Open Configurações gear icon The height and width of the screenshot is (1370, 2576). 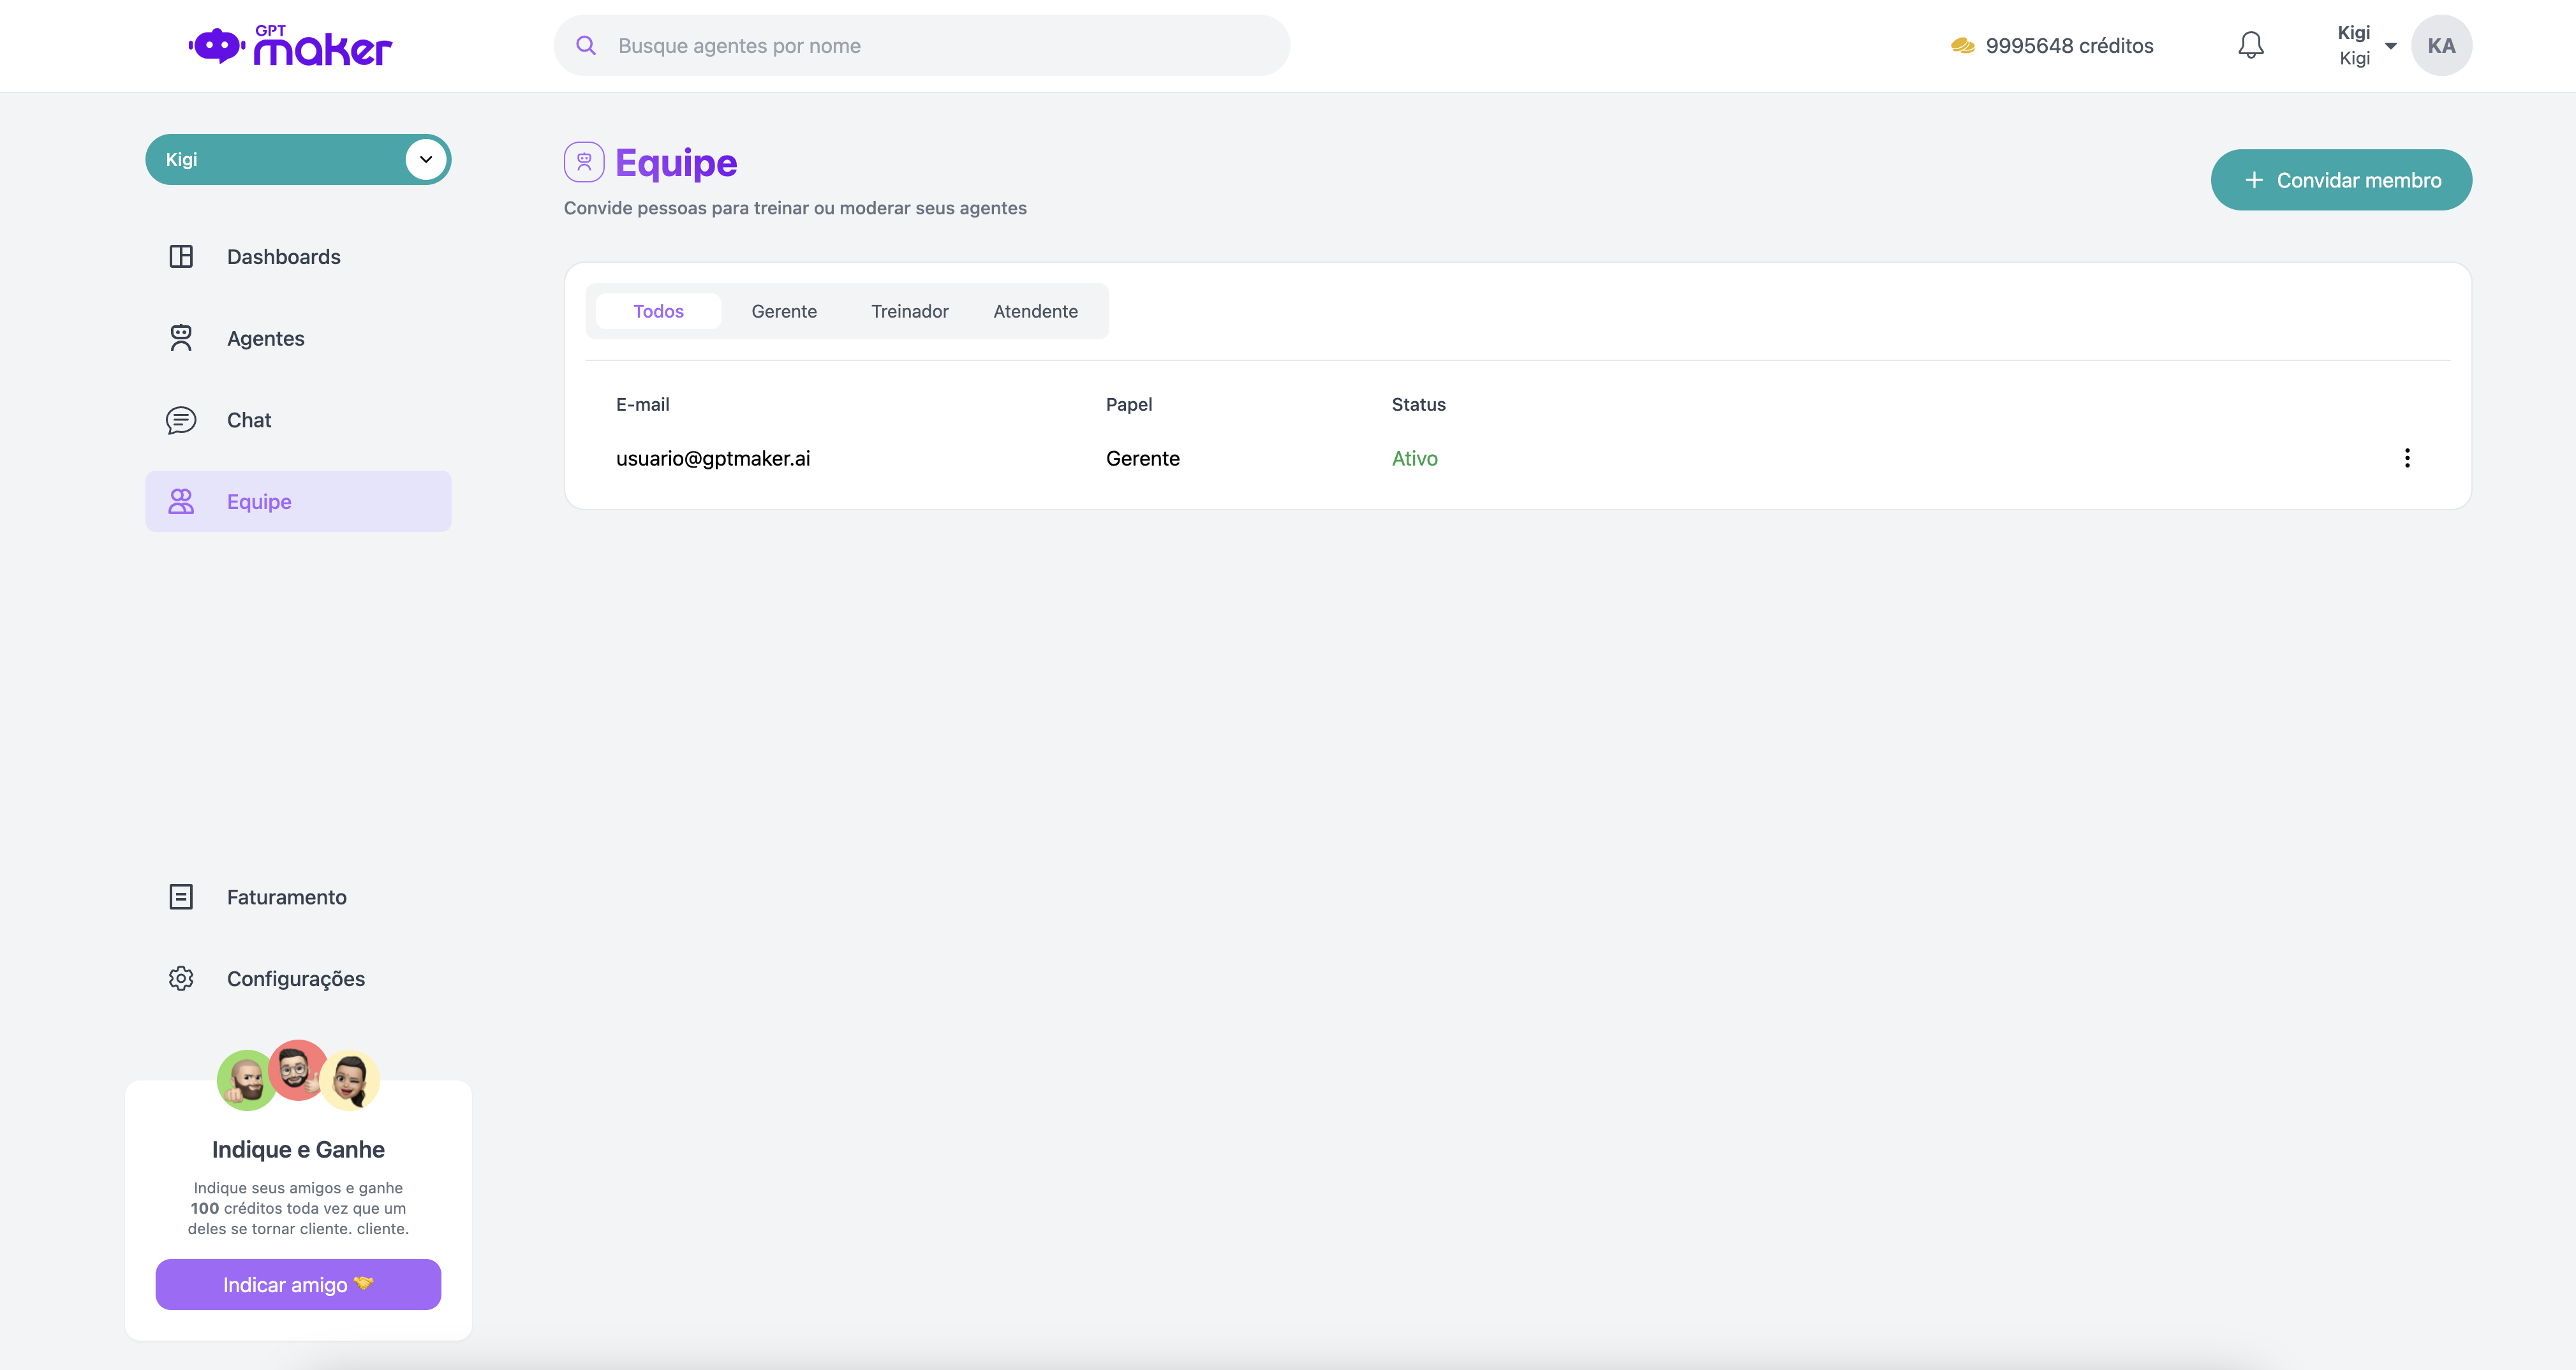point(181,978)
